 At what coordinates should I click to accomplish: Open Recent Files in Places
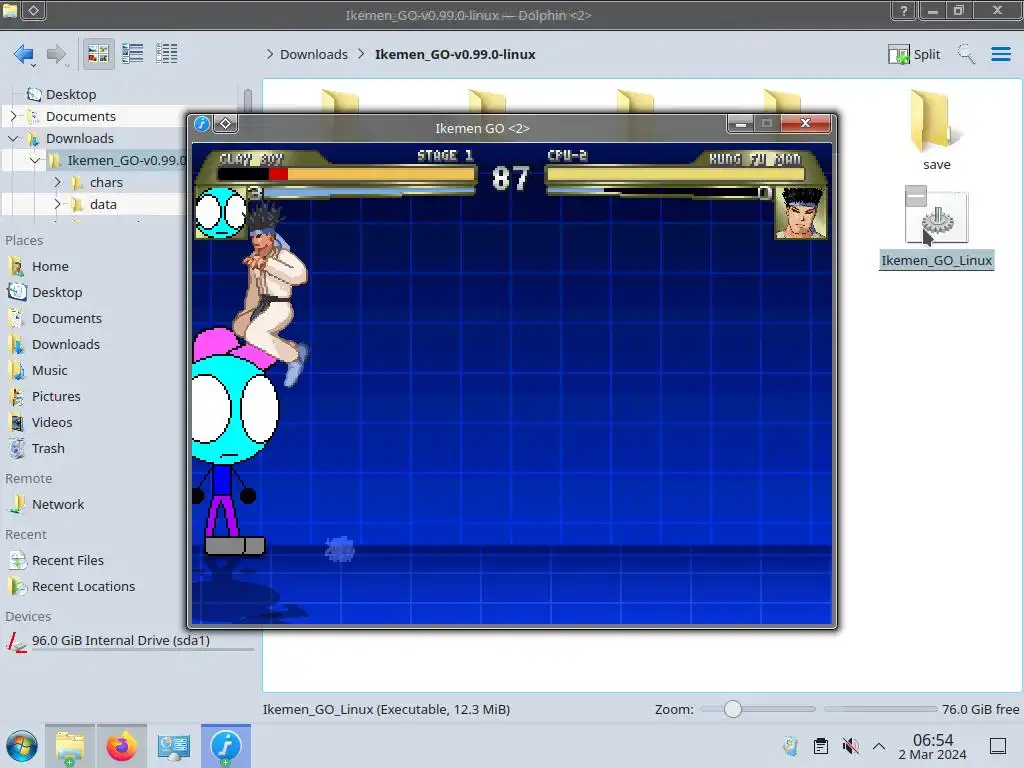point(56,560)
